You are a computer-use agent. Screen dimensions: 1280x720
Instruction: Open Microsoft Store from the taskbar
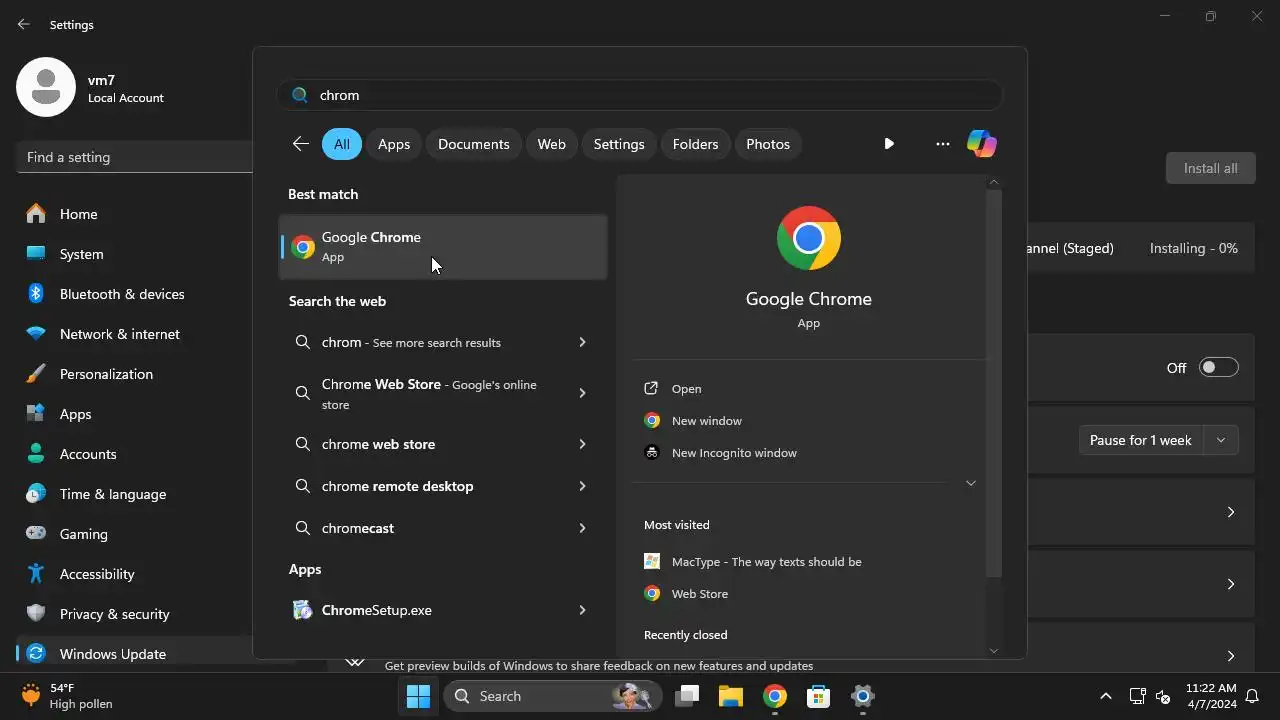pyautogui.click(x=819, y=696)
